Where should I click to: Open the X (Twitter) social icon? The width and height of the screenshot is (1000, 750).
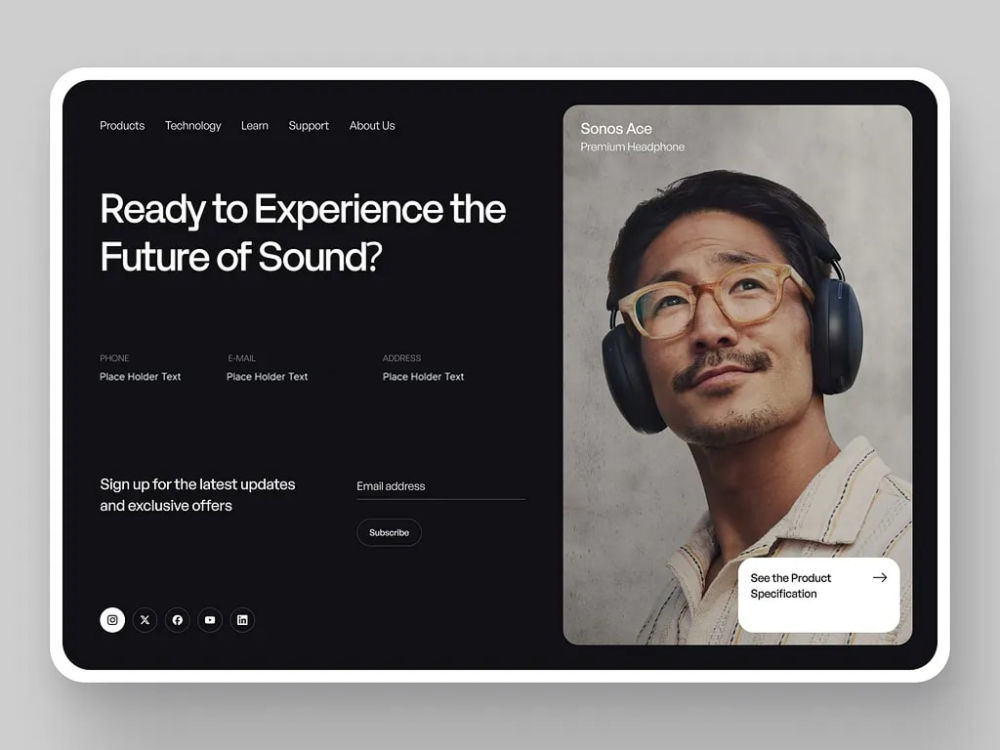point(145,620)
